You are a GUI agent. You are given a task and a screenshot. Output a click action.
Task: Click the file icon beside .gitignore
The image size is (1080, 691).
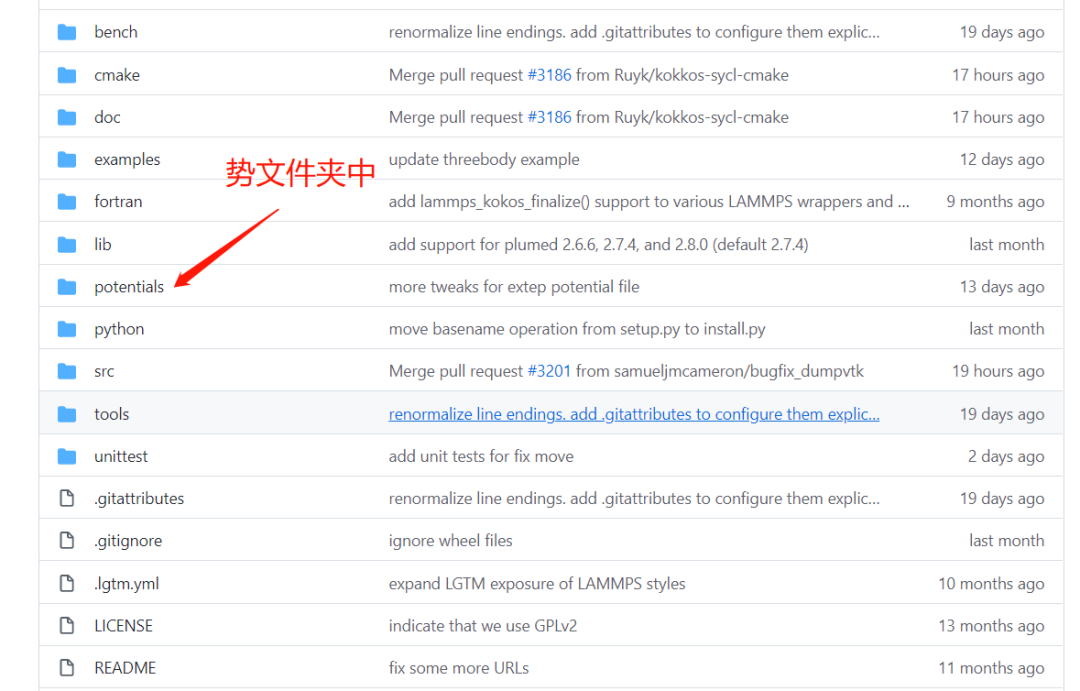coord(66,540)
